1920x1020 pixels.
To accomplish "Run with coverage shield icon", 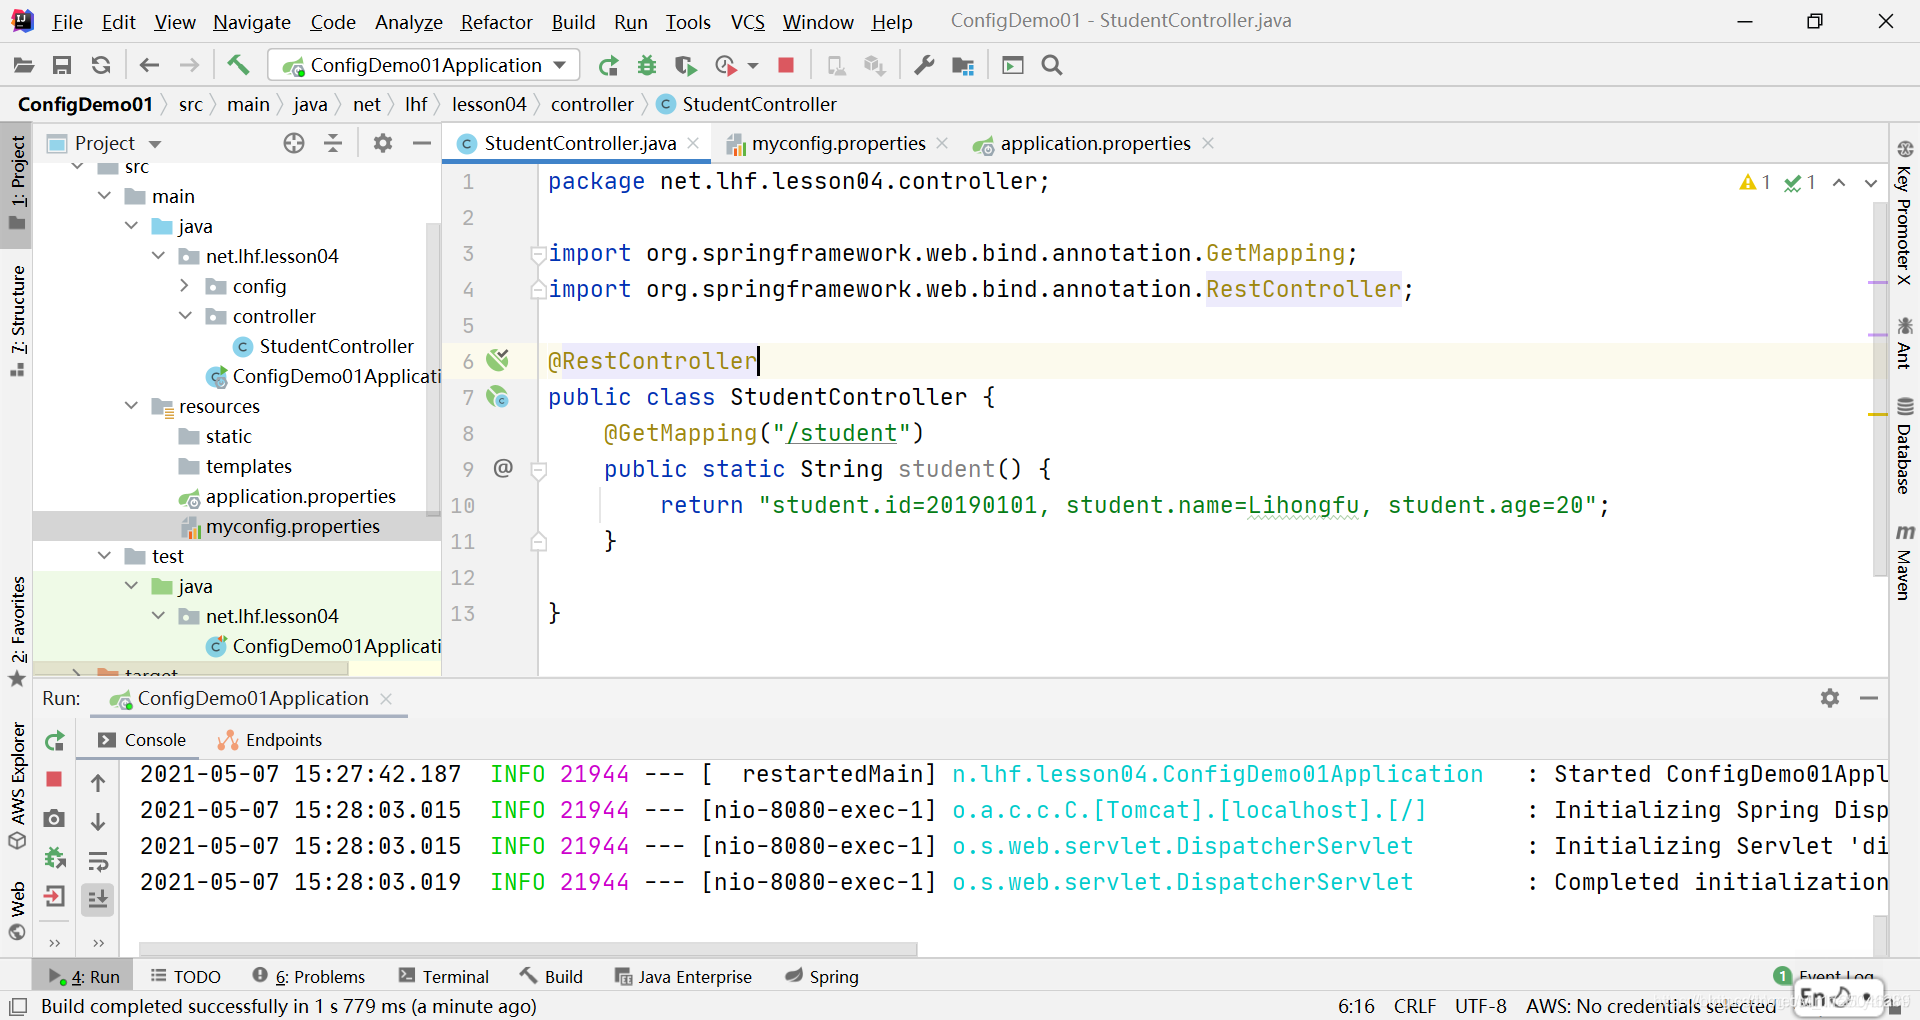I will 685,66.
